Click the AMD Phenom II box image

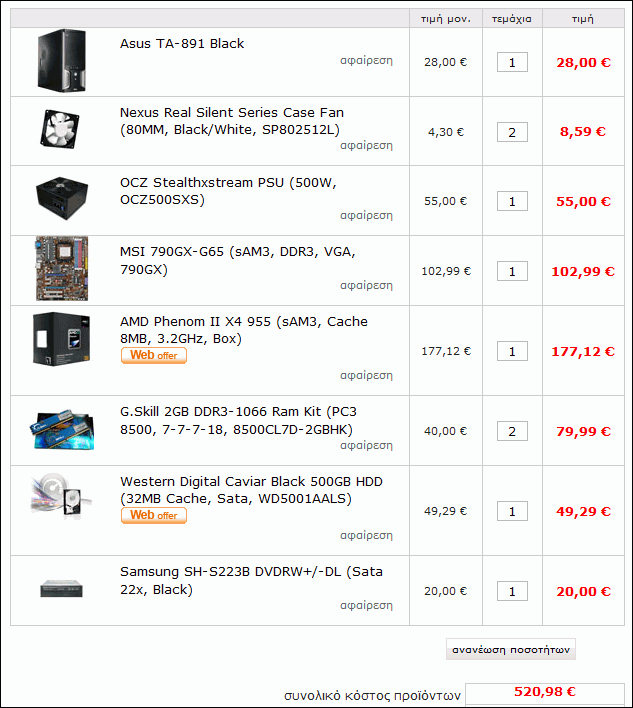(62, 339)
